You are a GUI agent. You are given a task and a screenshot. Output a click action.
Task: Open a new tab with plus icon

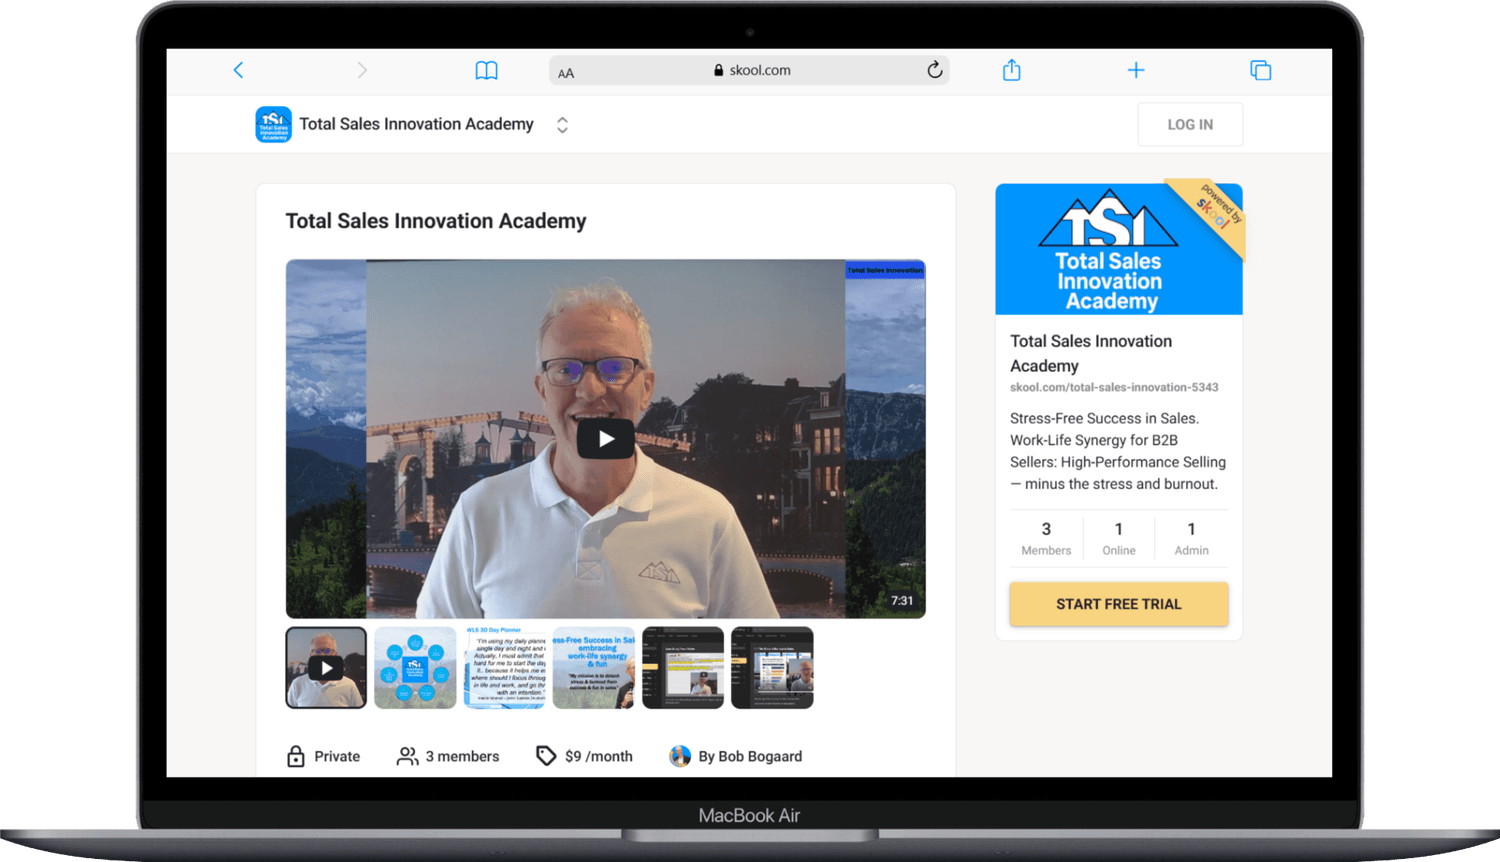click(1136, 70)
